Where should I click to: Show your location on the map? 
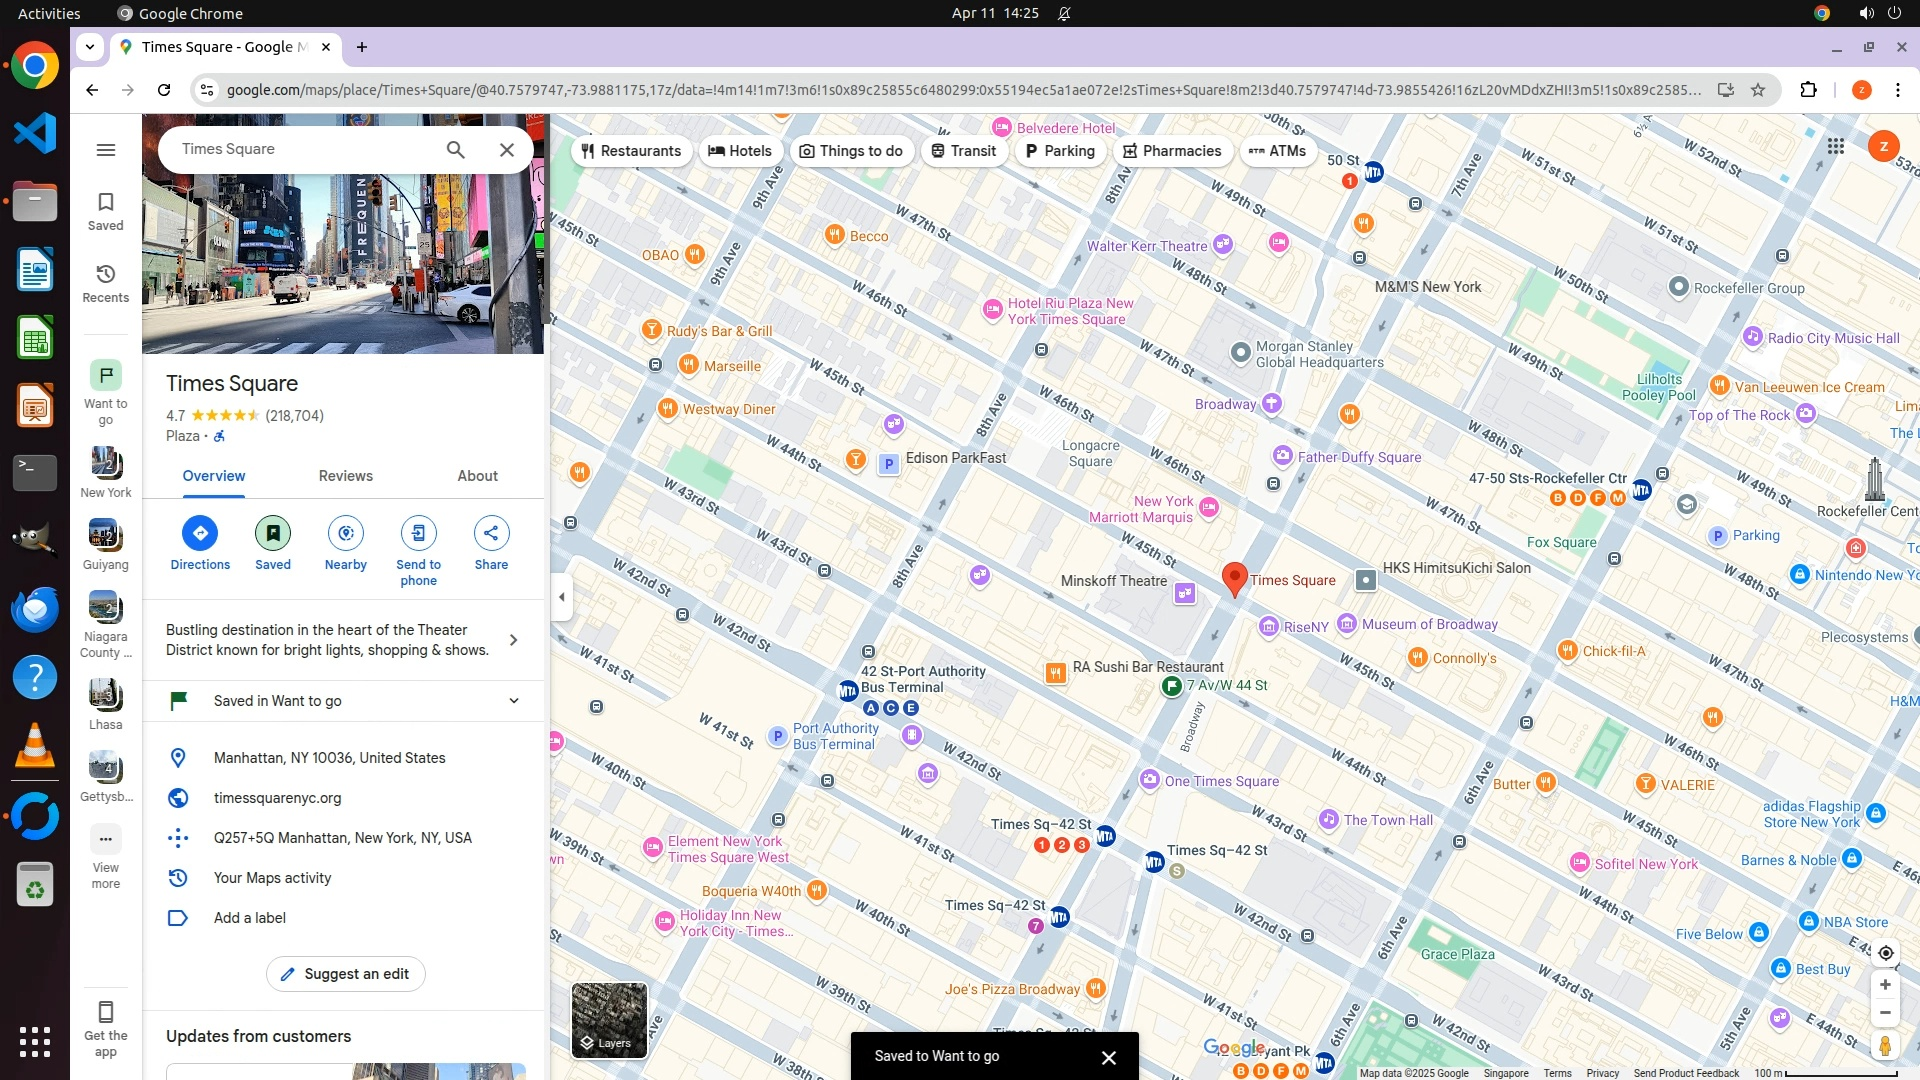point(1885,953)
